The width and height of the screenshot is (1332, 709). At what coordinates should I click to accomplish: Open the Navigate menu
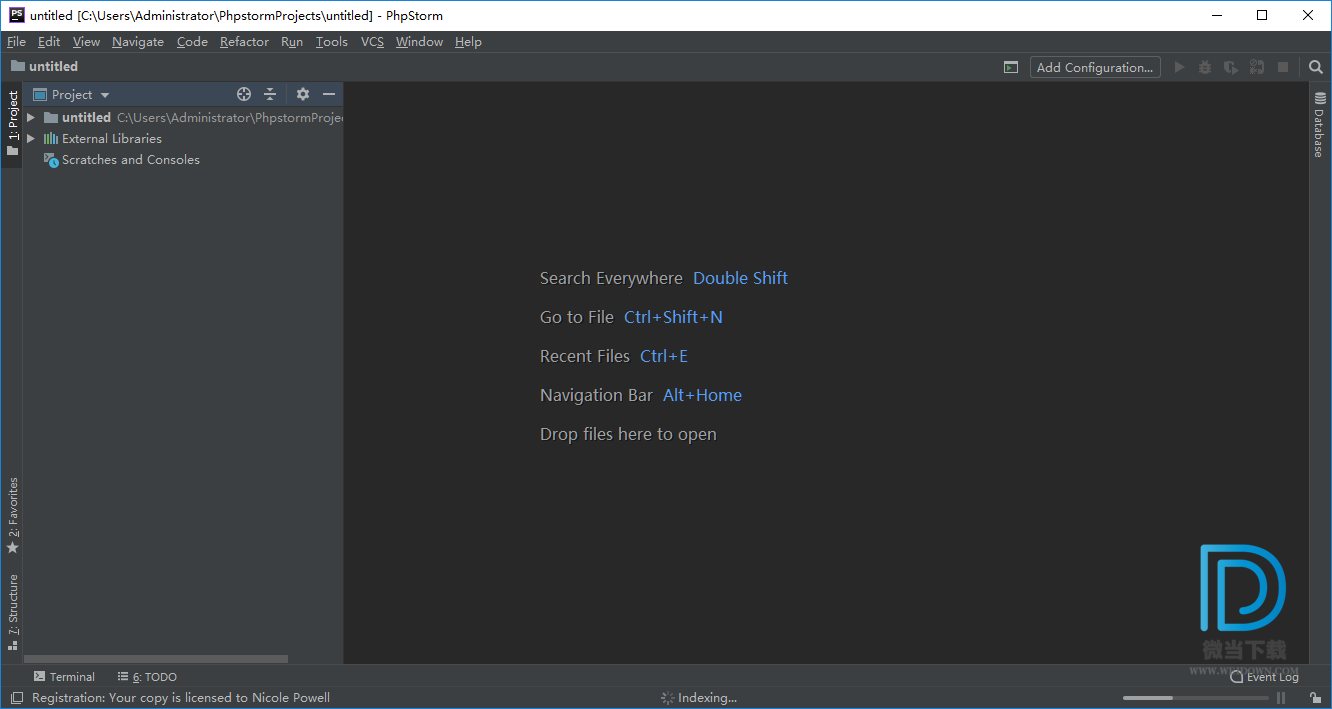point(138,42)
